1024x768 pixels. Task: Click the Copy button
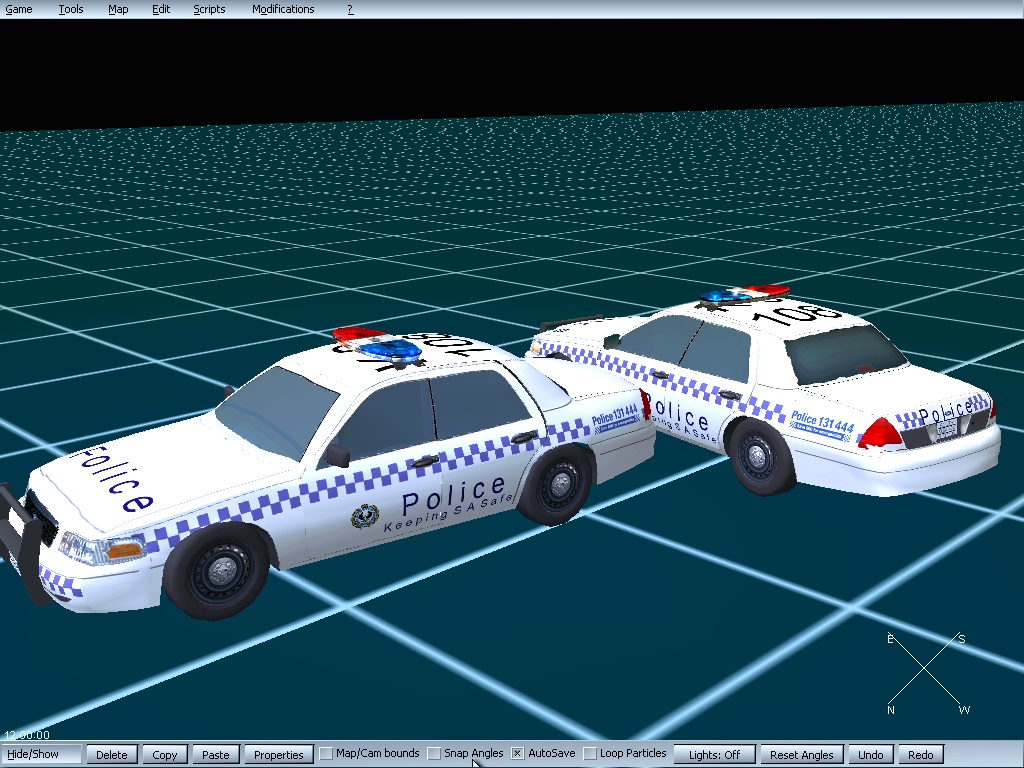[x=165, y=754]
